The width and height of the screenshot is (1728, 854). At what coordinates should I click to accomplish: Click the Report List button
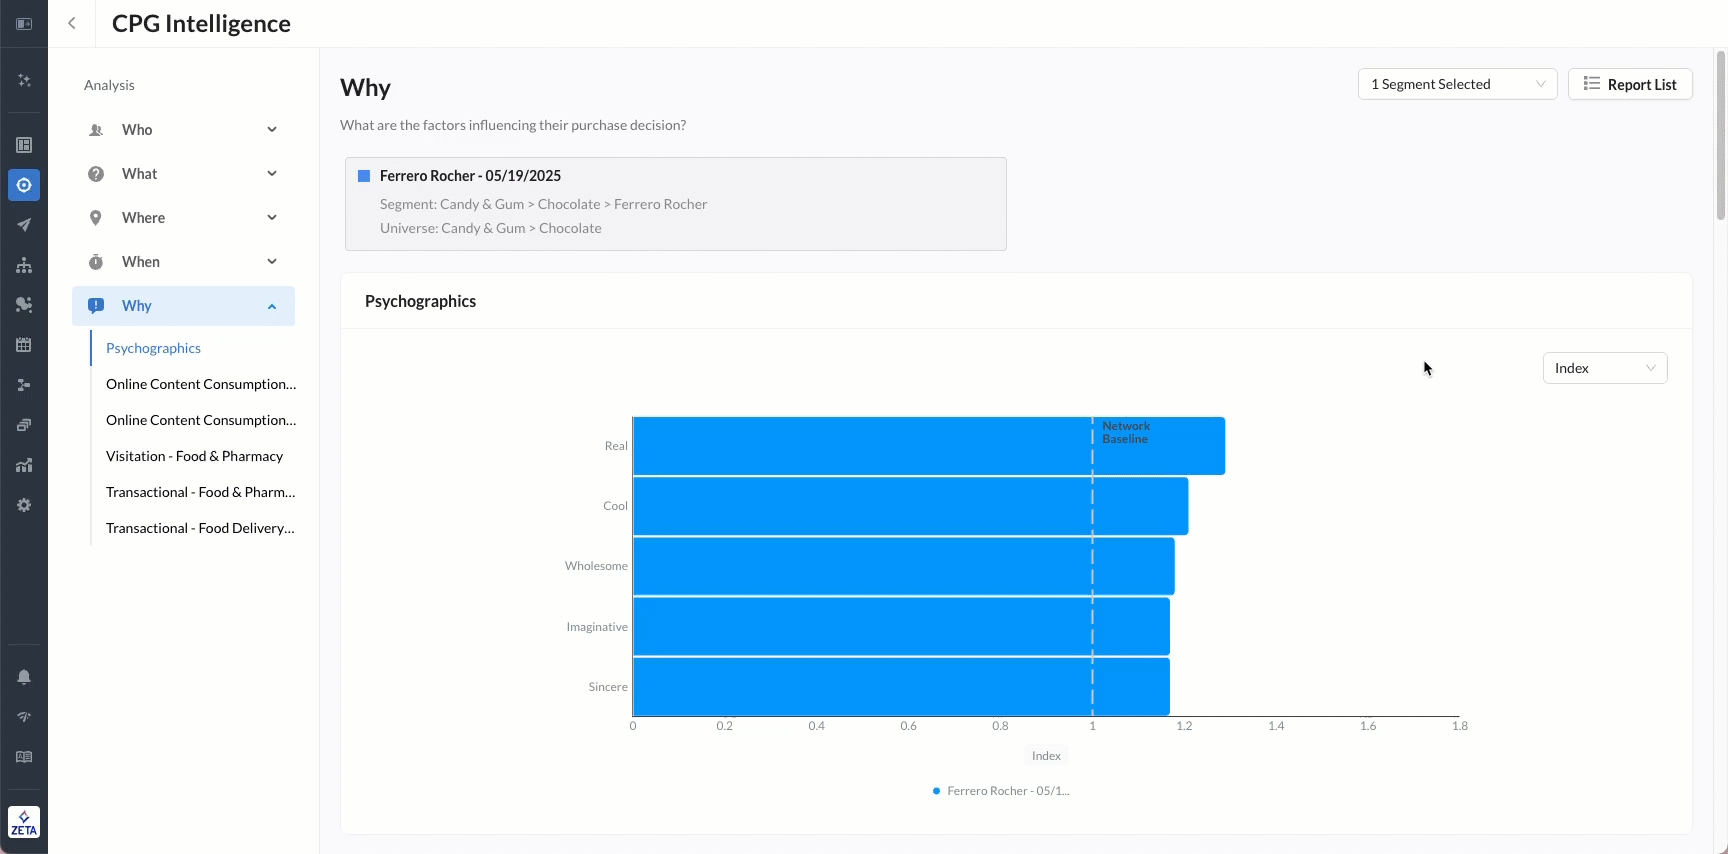[x=1630, y=84]
